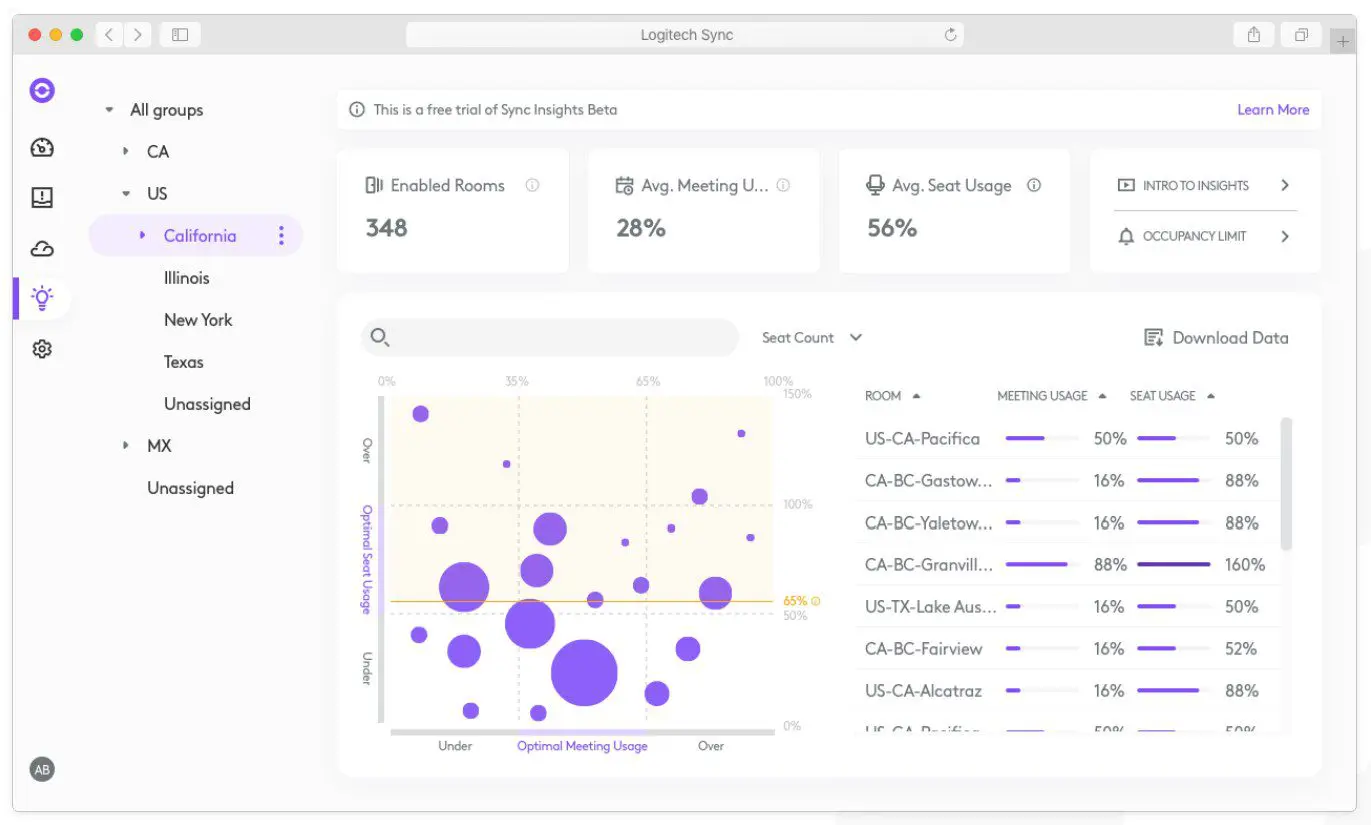The image size is (1371, 825).
Task: Click the Enabled Rooms card
Action: [453, 211]
